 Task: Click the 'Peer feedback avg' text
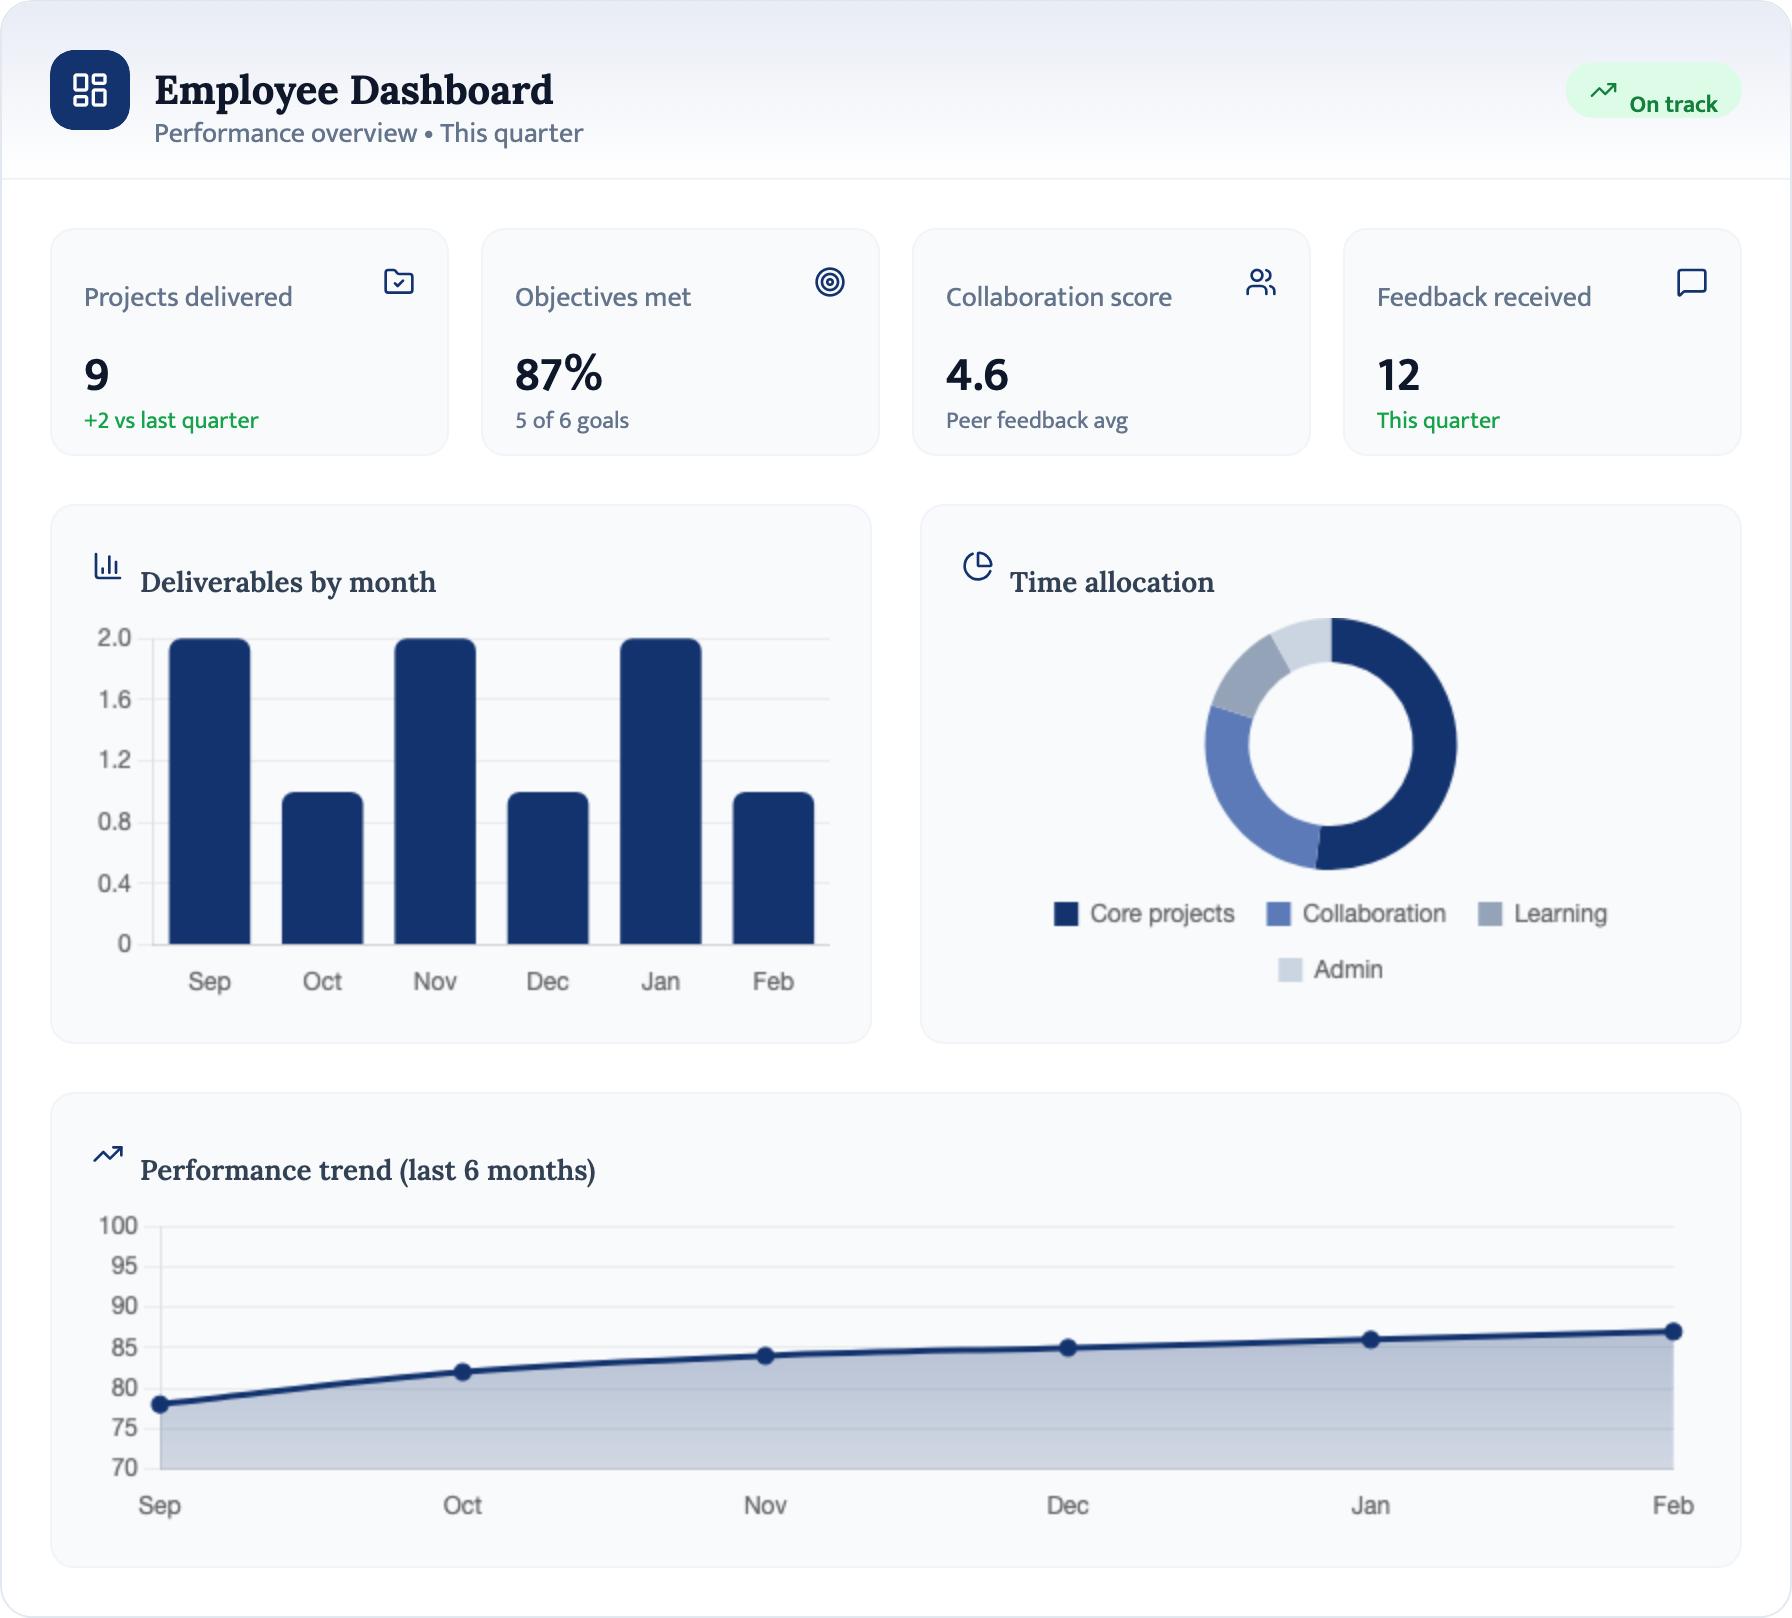click(x=1037, y=420)
